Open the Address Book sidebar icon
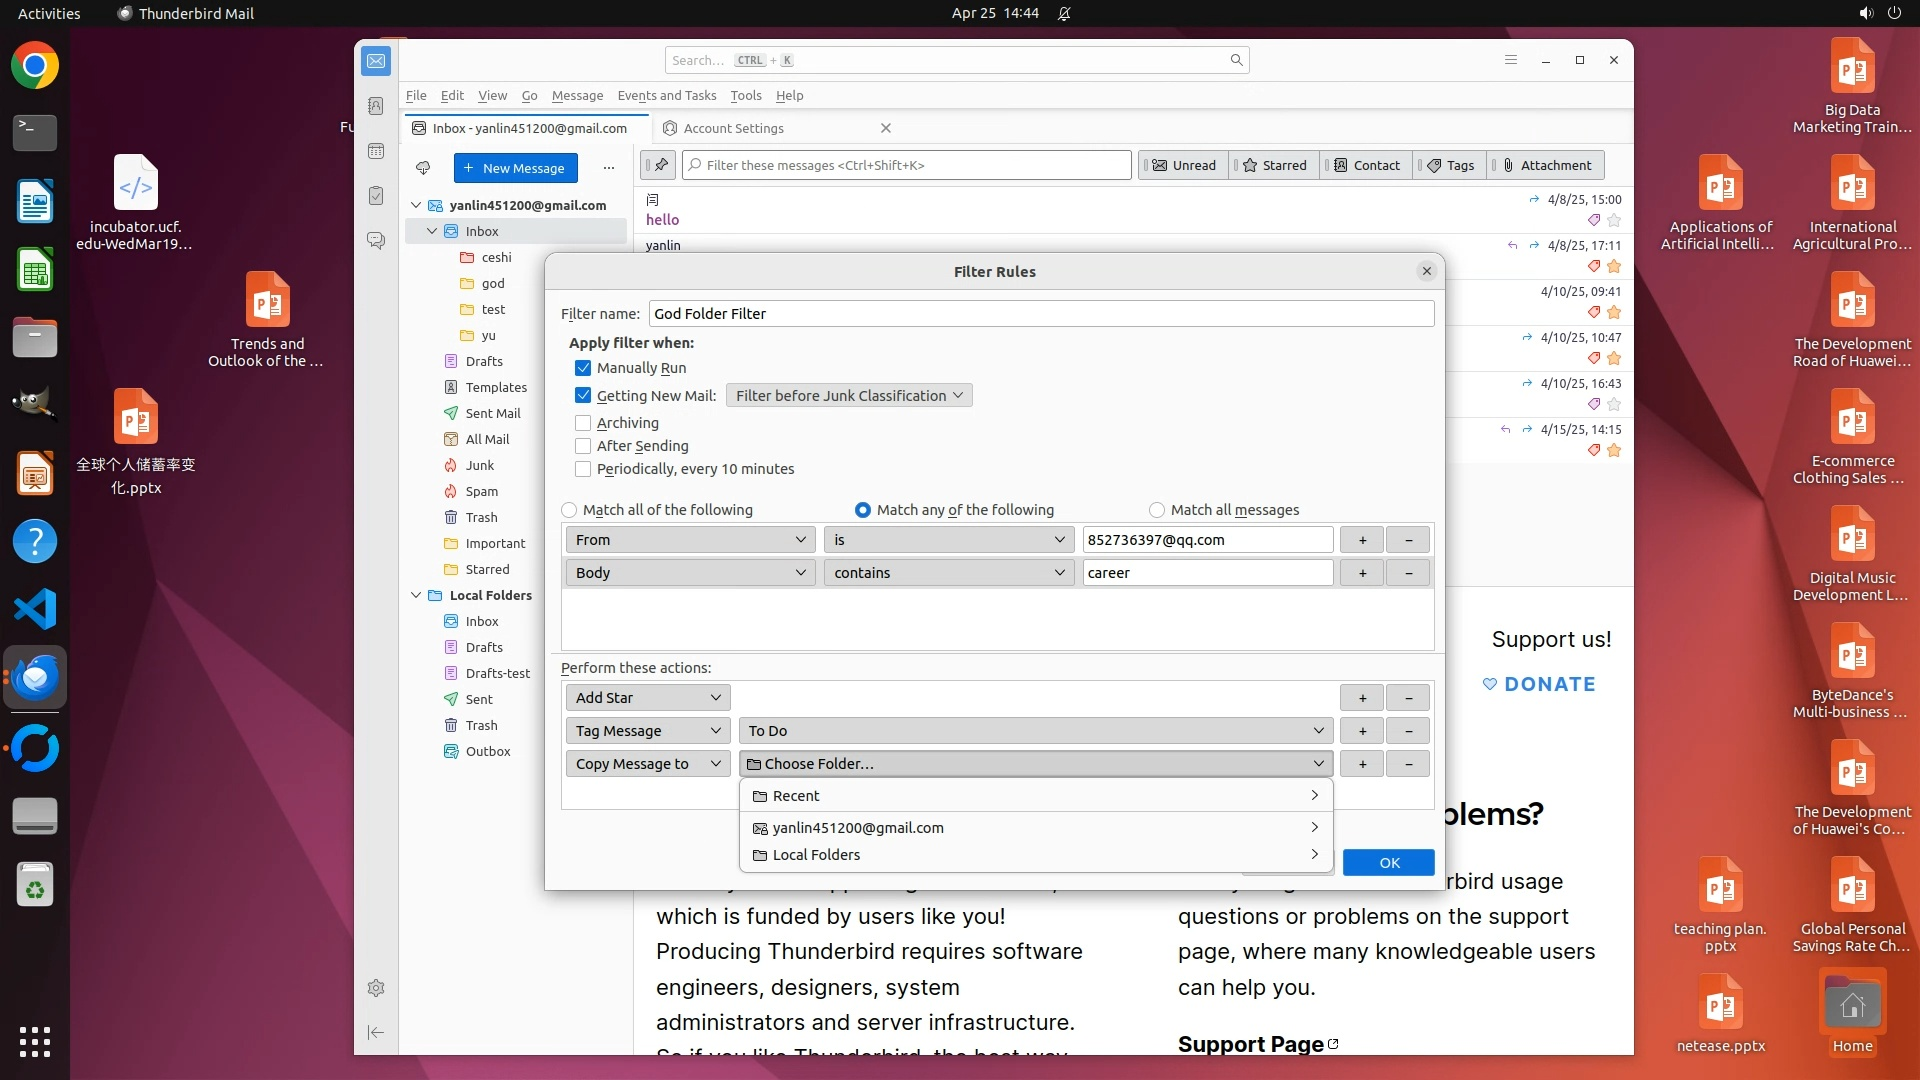This screenshot has width=1920, height=1080. pos(376,106)
